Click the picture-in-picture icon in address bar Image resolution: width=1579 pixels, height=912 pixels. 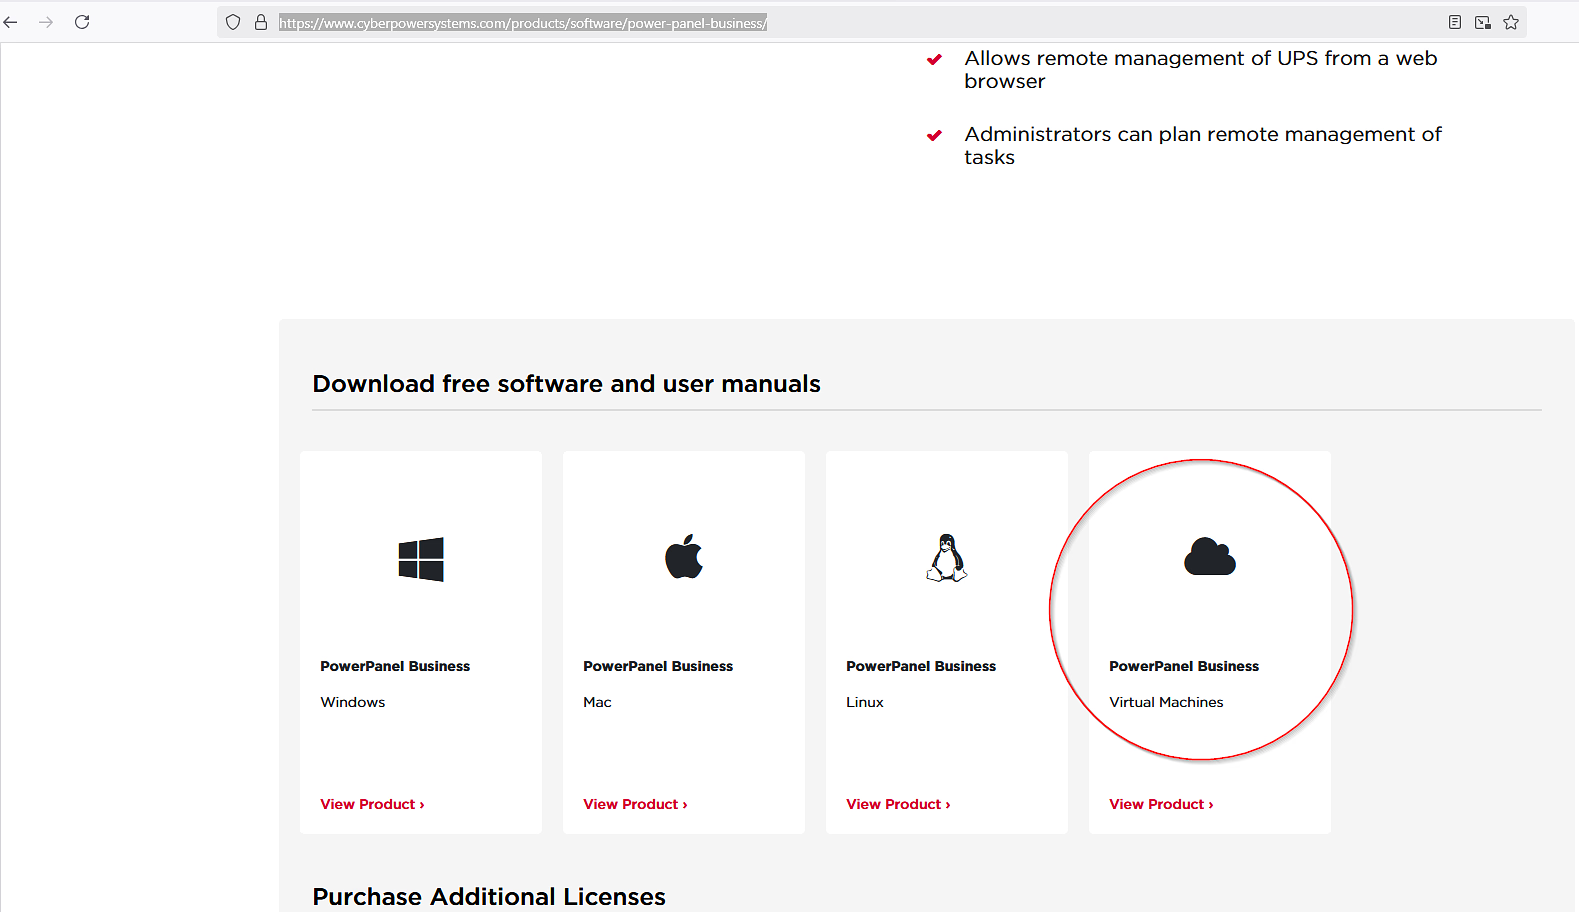(1483, 22)
